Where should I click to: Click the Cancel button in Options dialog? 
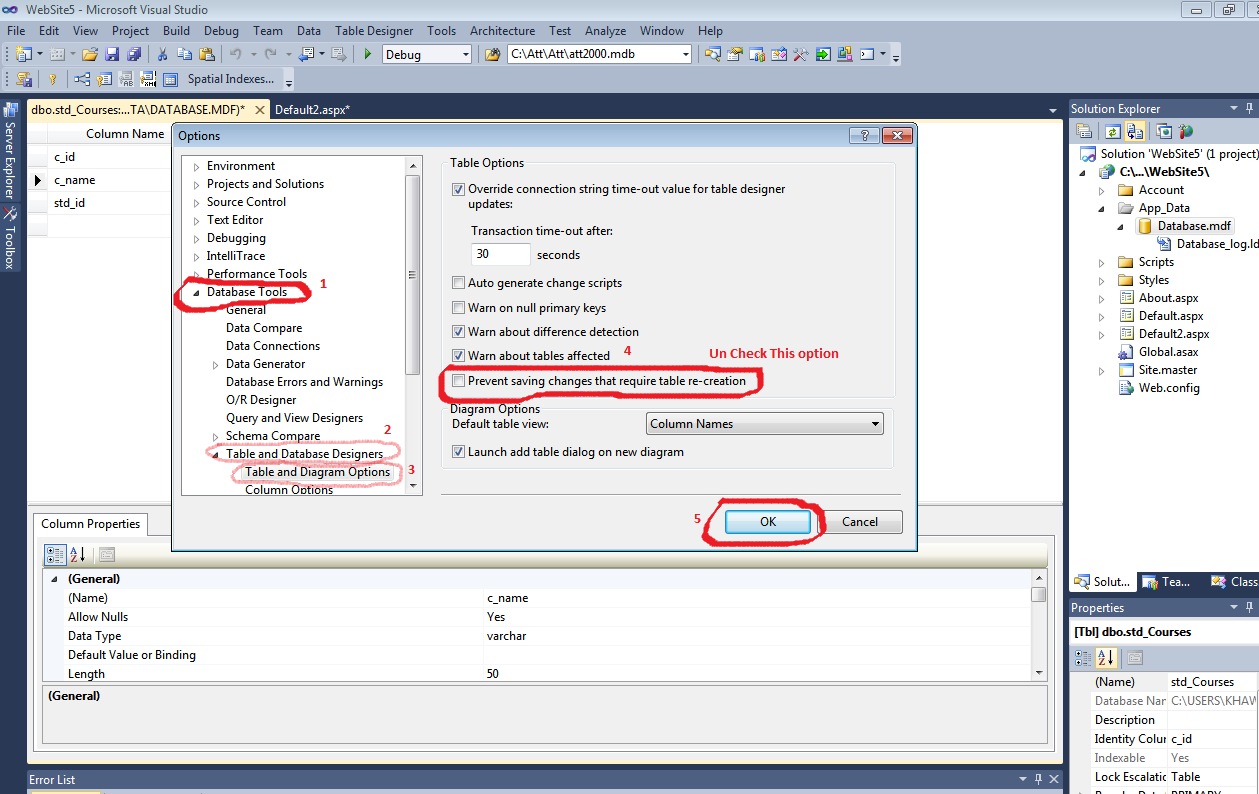click(861, 521)
